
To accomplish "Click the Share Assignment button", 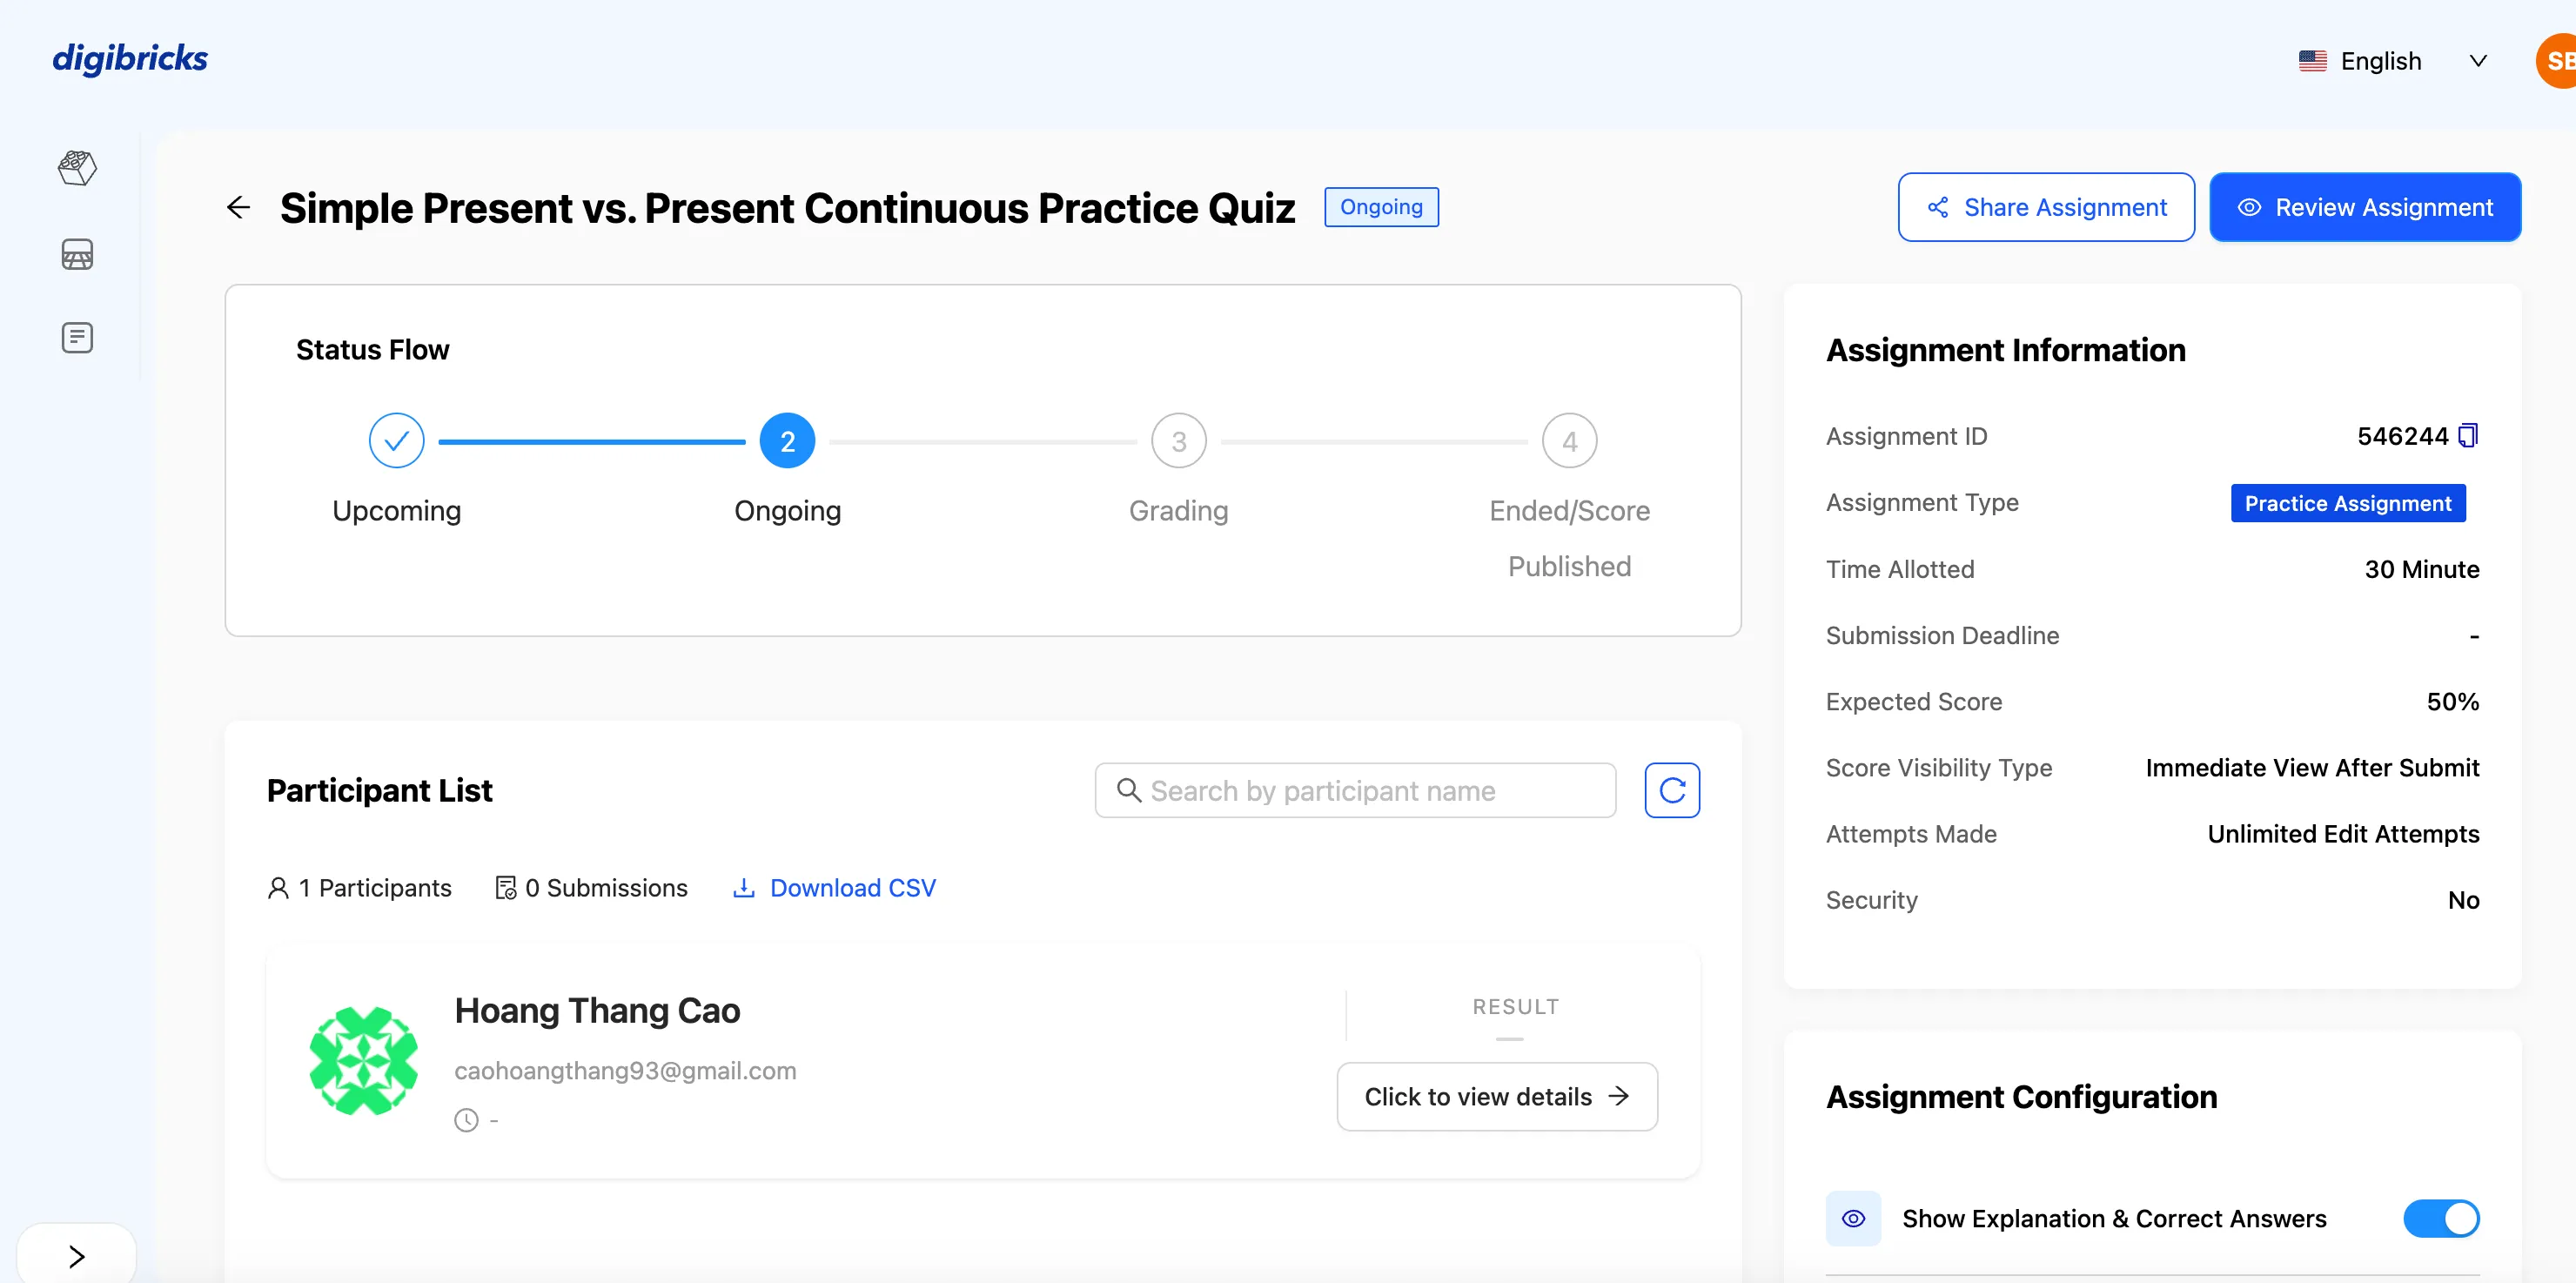I will [2046, 207].
